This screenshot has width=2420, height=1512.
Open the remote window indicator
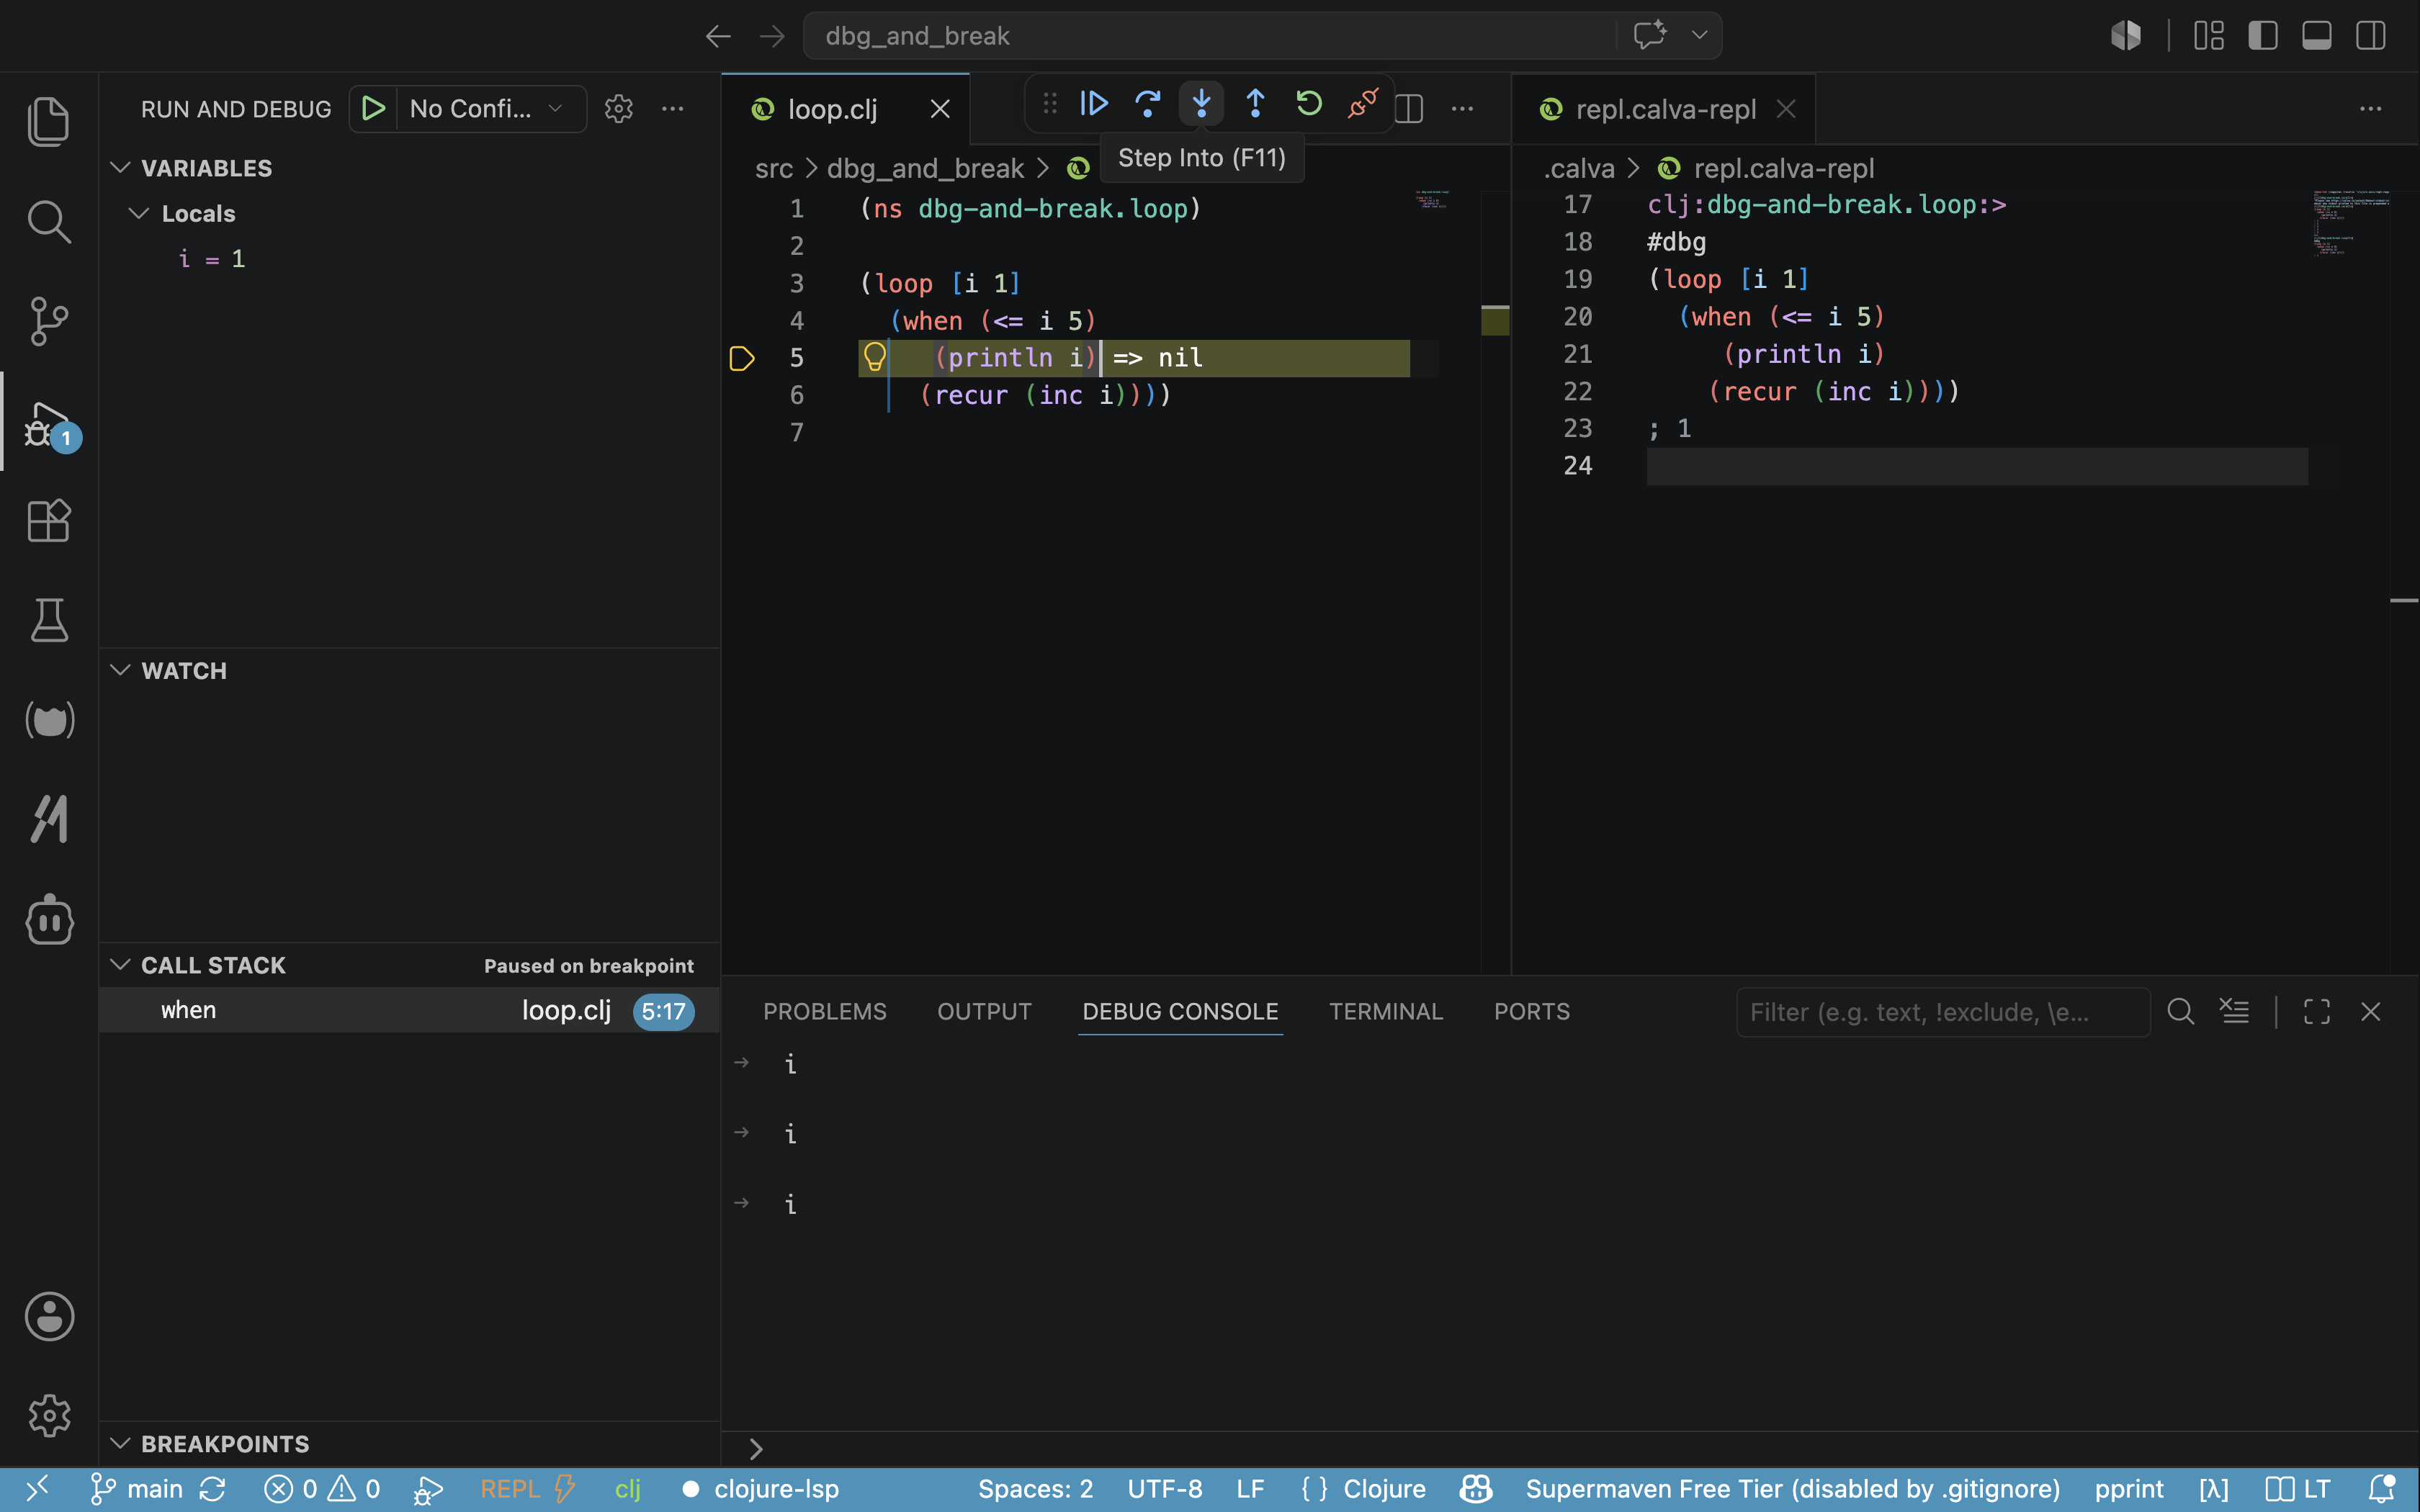(37, 1489)
